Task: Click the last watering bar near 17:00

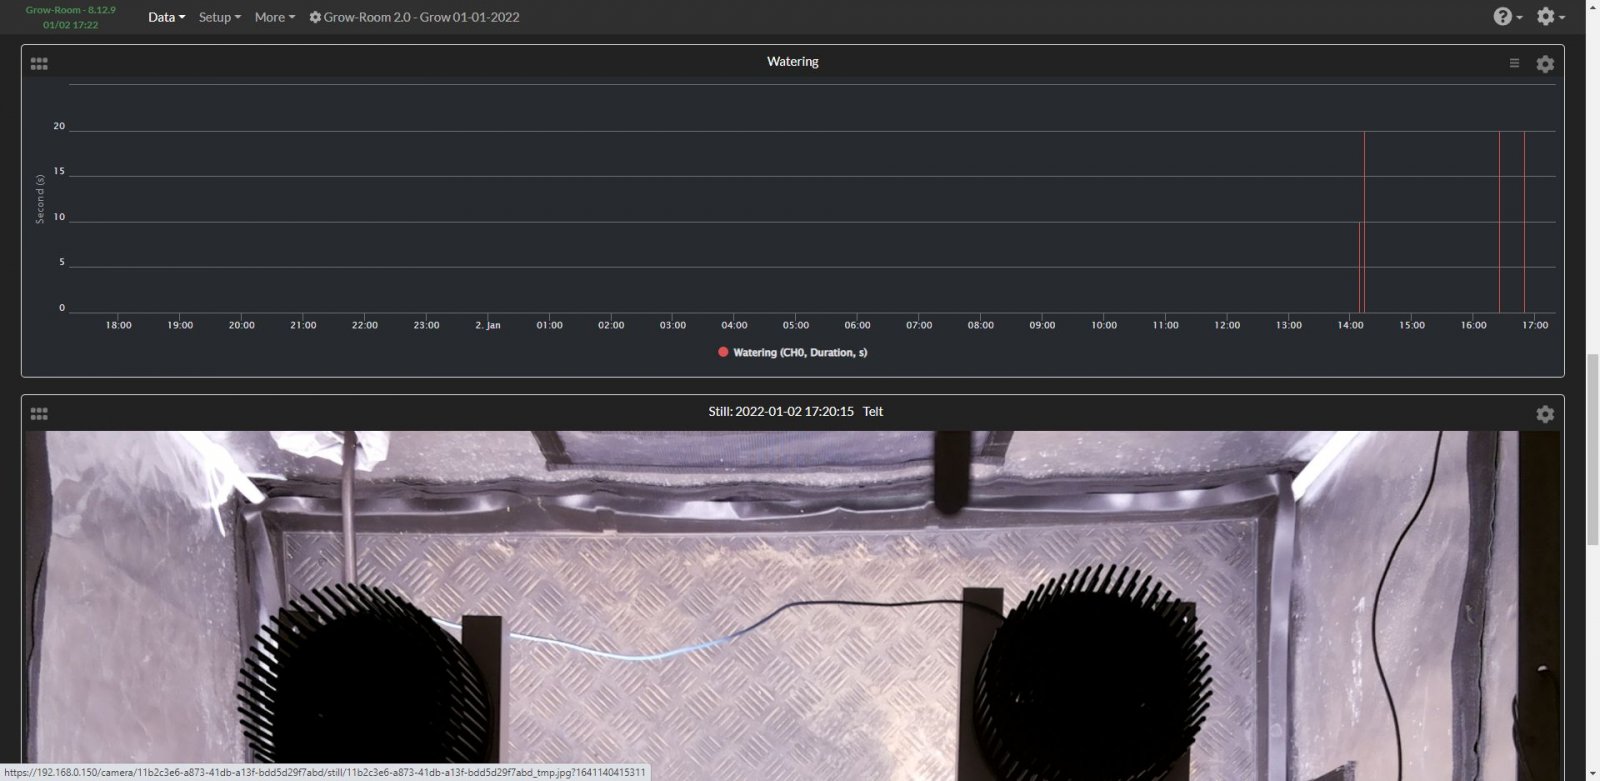Action: (1524, 221)
